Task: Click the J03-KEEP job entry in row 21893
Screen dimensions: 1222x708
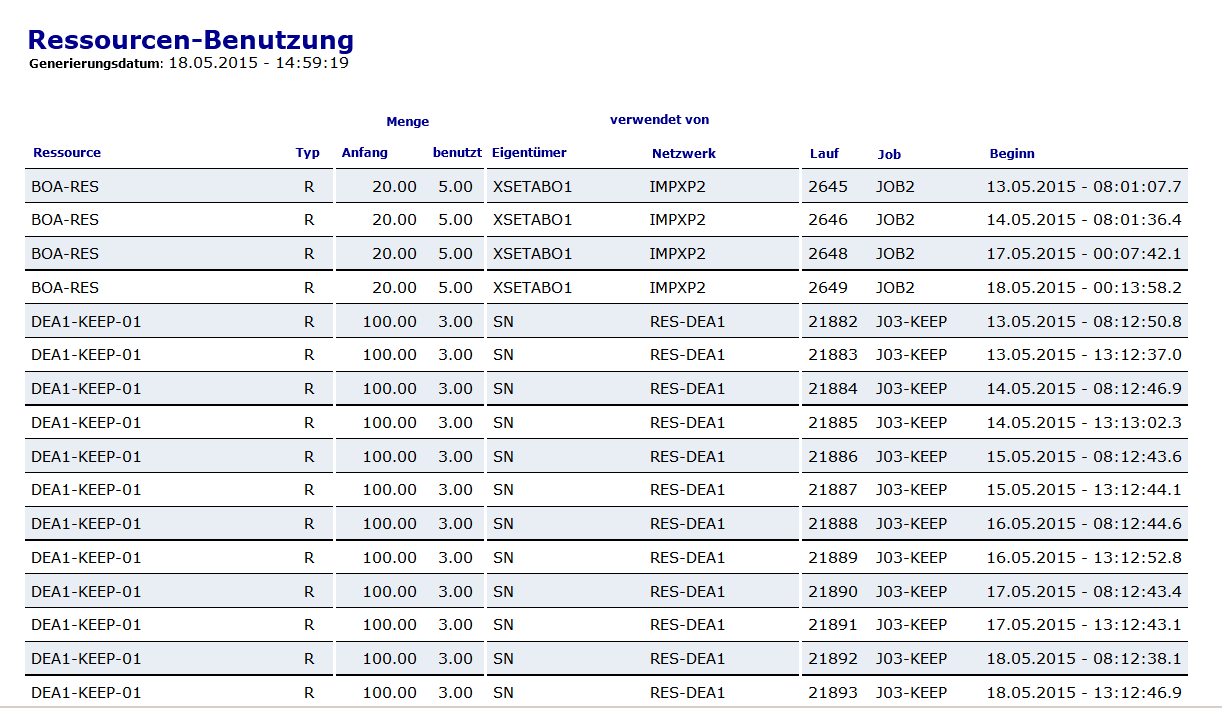Action: pyautogui.click(x=912, y=692)
